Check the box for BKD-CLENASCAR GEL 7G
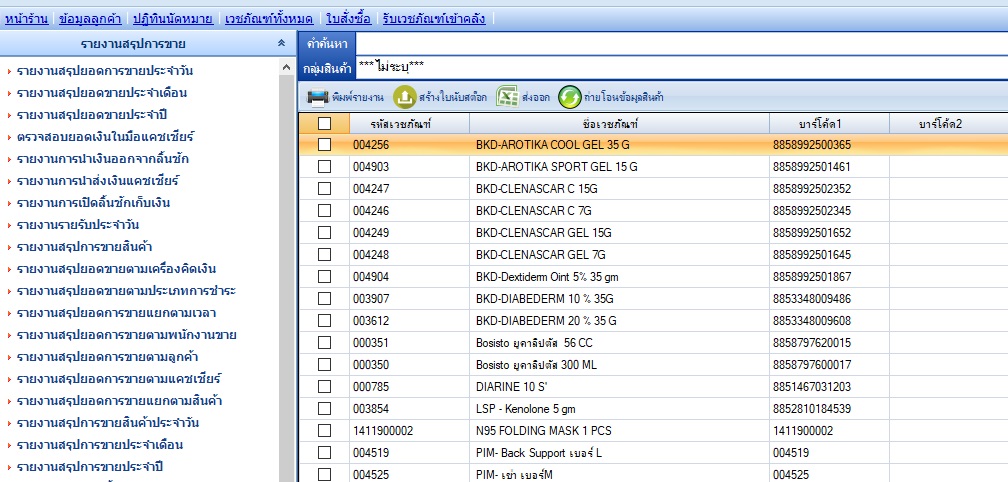The height and width of the screenshot is (482, 1008). 325,254
